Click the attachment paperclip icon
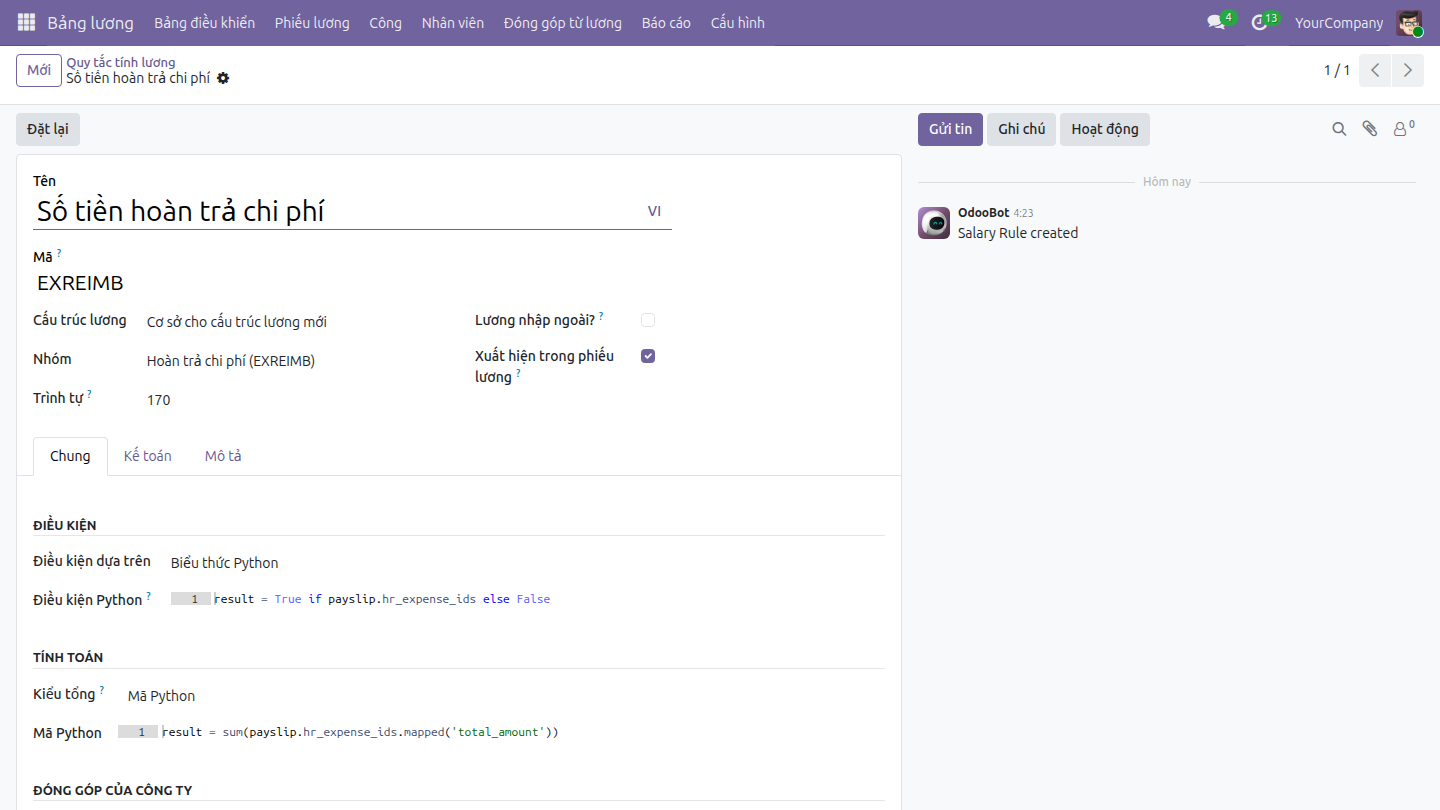The height and width of the screenshot is (810, 1440). tap(1370, 129)
